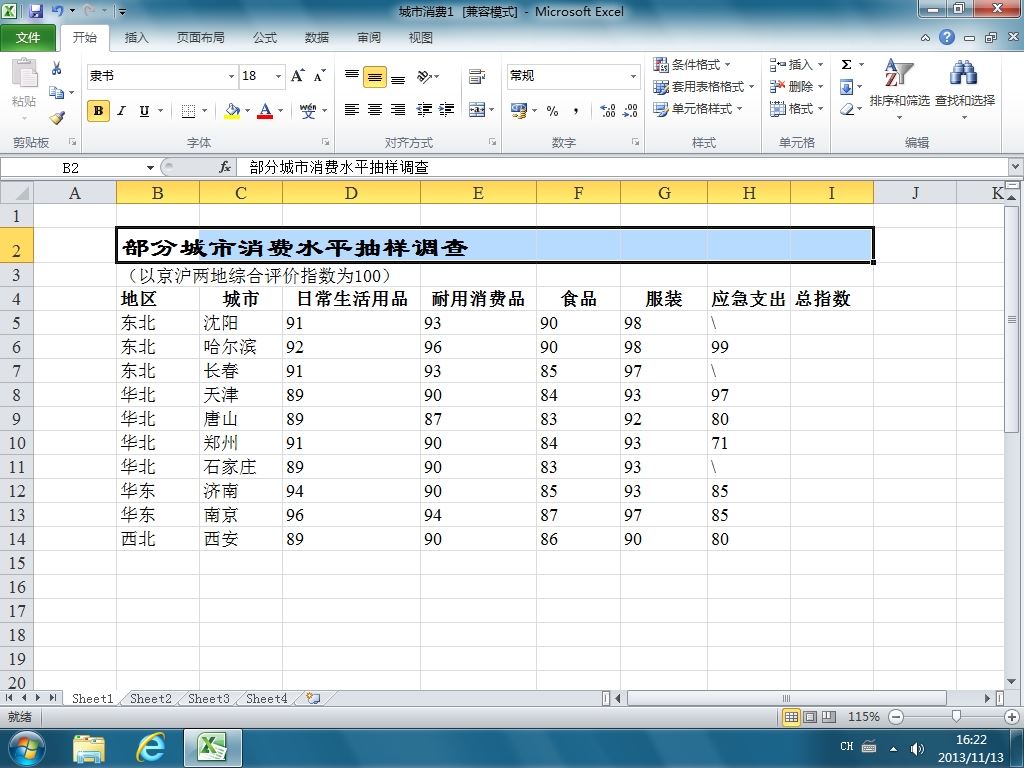
Task: Open the font name dropdown showing 隶书
Action: coord(231,76)
